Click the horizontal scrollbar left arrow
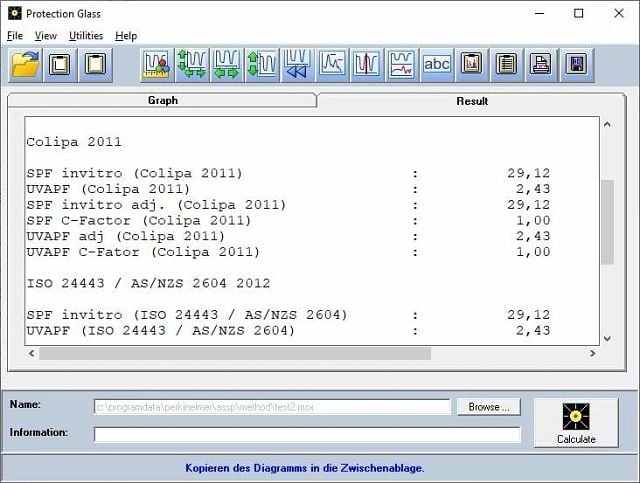640x483 pixels. [x=32, y=353]
